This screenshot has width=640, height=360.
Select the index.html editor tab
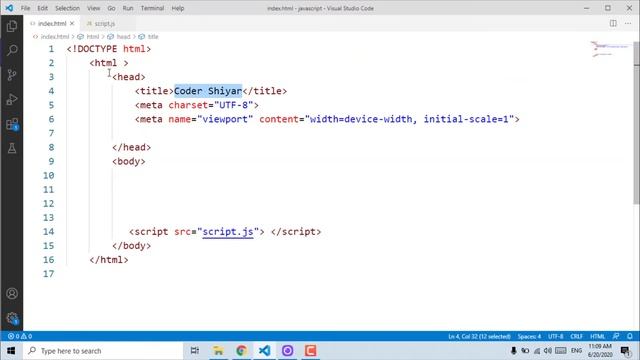tap(52, 24)
